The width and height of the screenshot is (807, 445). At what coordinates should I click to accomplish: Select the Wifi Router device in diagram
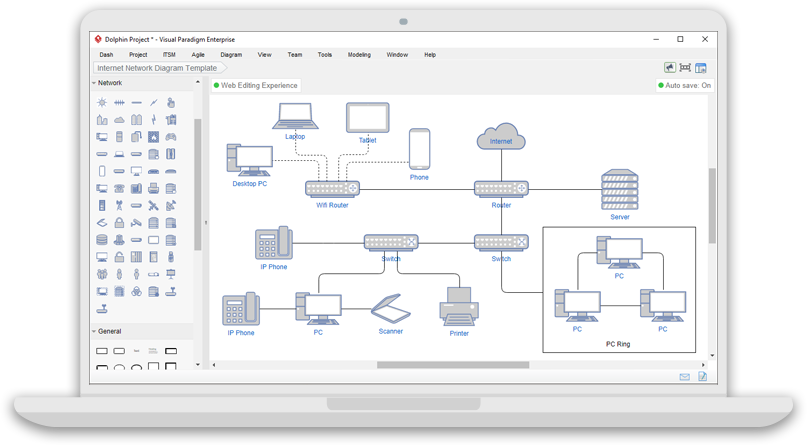[x=332, y=189]
